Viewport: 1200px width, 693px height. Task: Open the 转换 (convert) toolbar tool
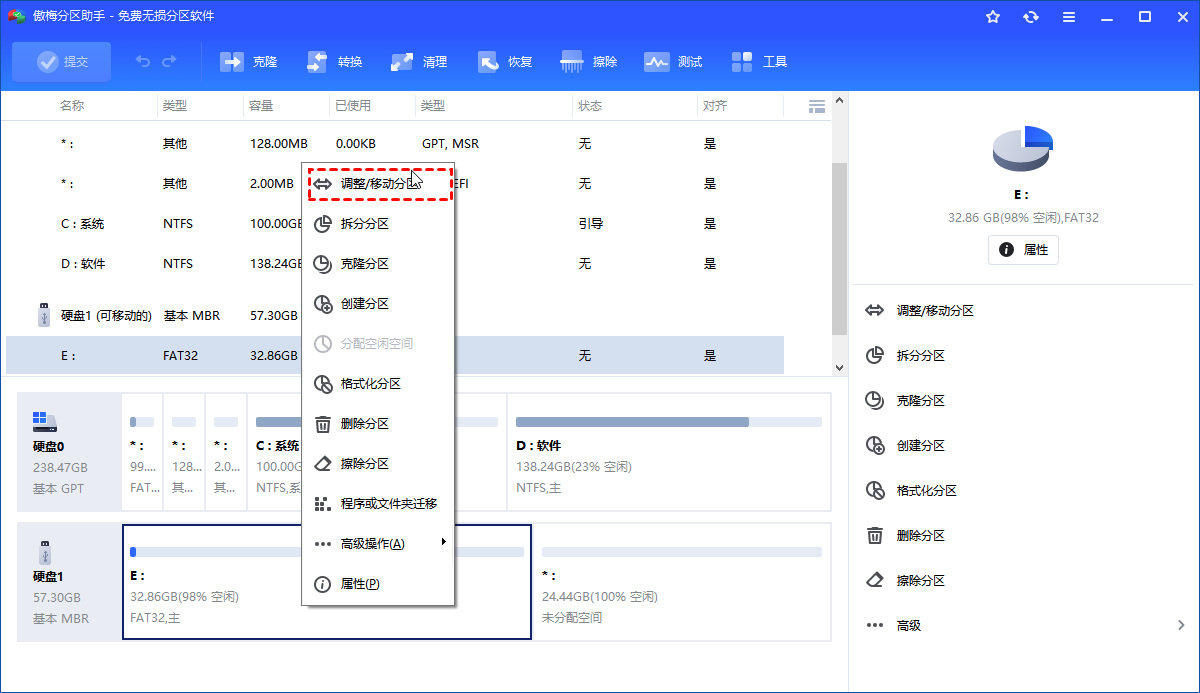(334, 62)
